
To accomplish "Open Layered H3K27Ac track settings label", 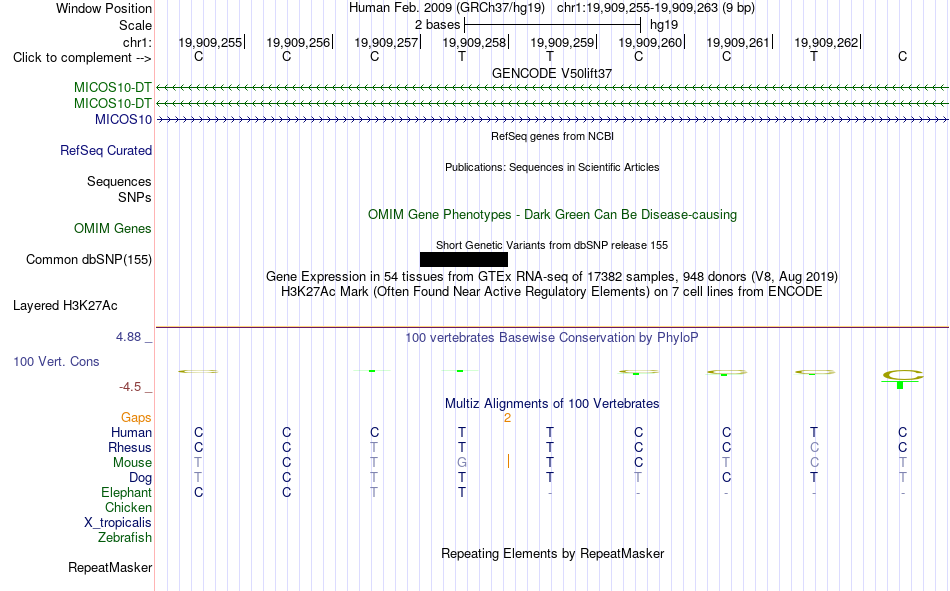I will point(65,306).
